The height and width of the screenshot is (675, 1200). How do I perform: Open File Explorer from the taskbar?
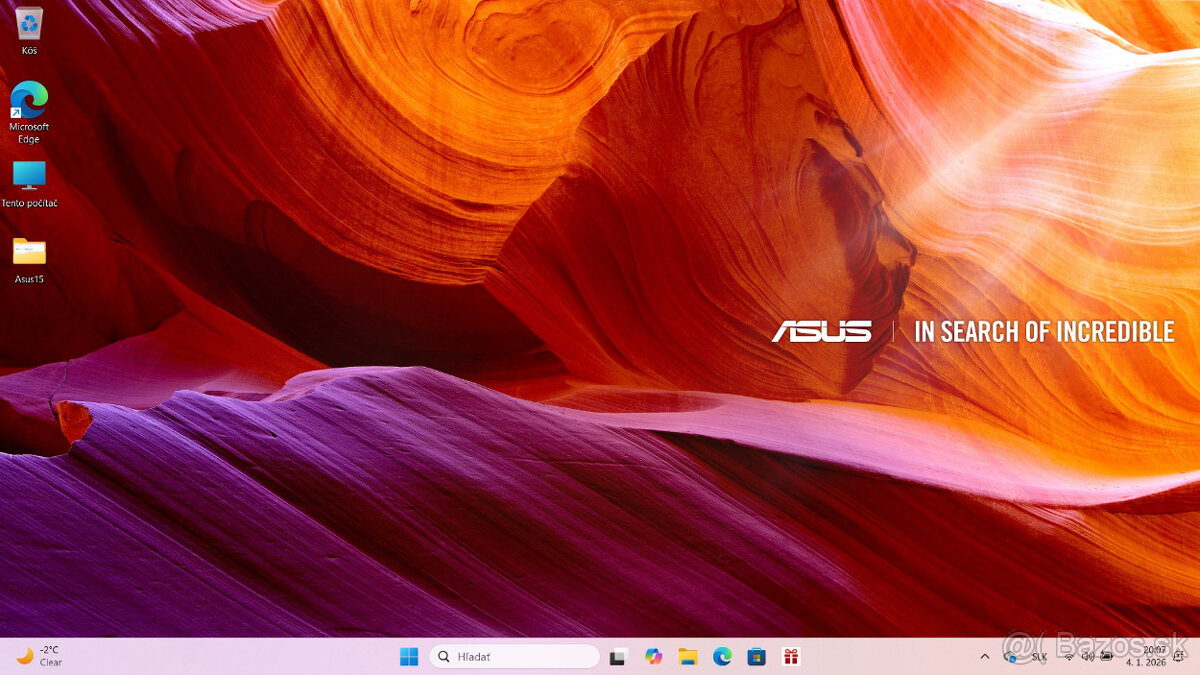click(x=688, y=656)
